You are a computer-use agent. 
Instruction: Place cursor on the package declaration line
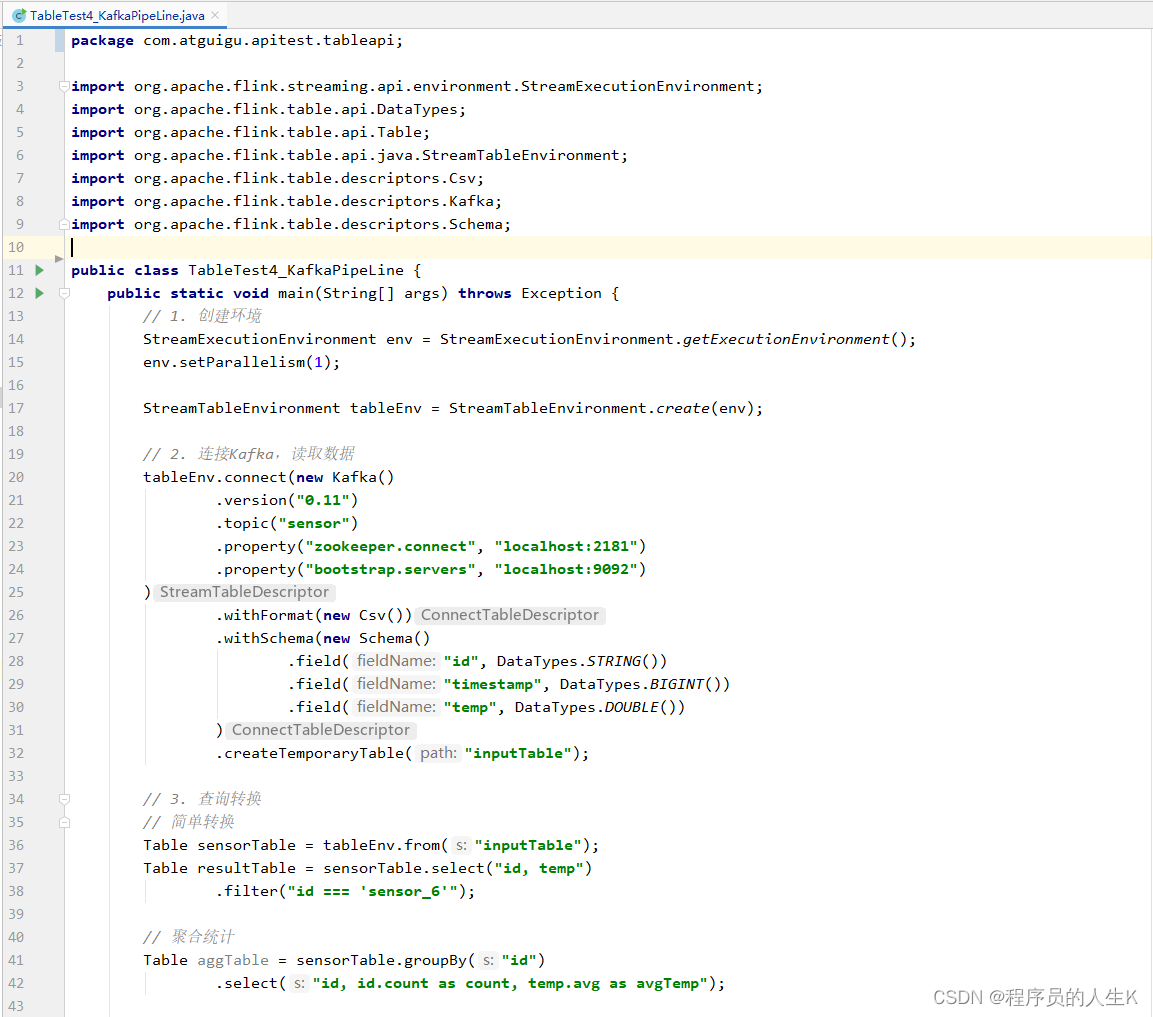[x=237, y=40]
